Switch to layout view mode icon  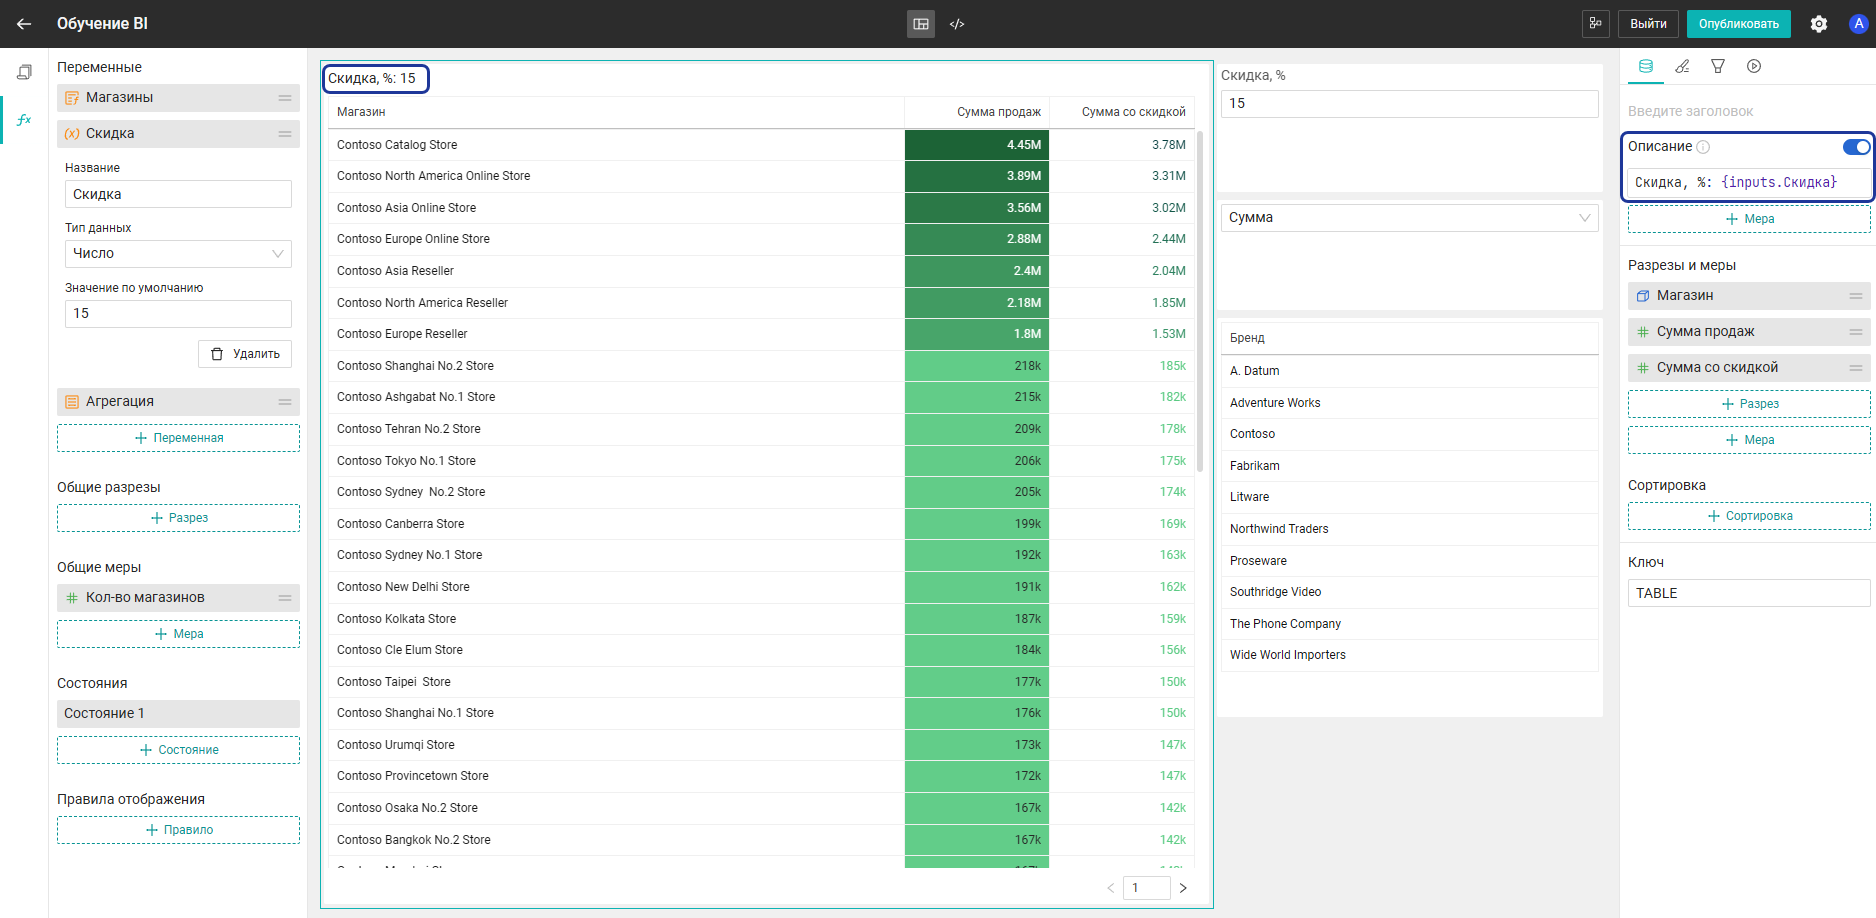click(x=921, y=24)
